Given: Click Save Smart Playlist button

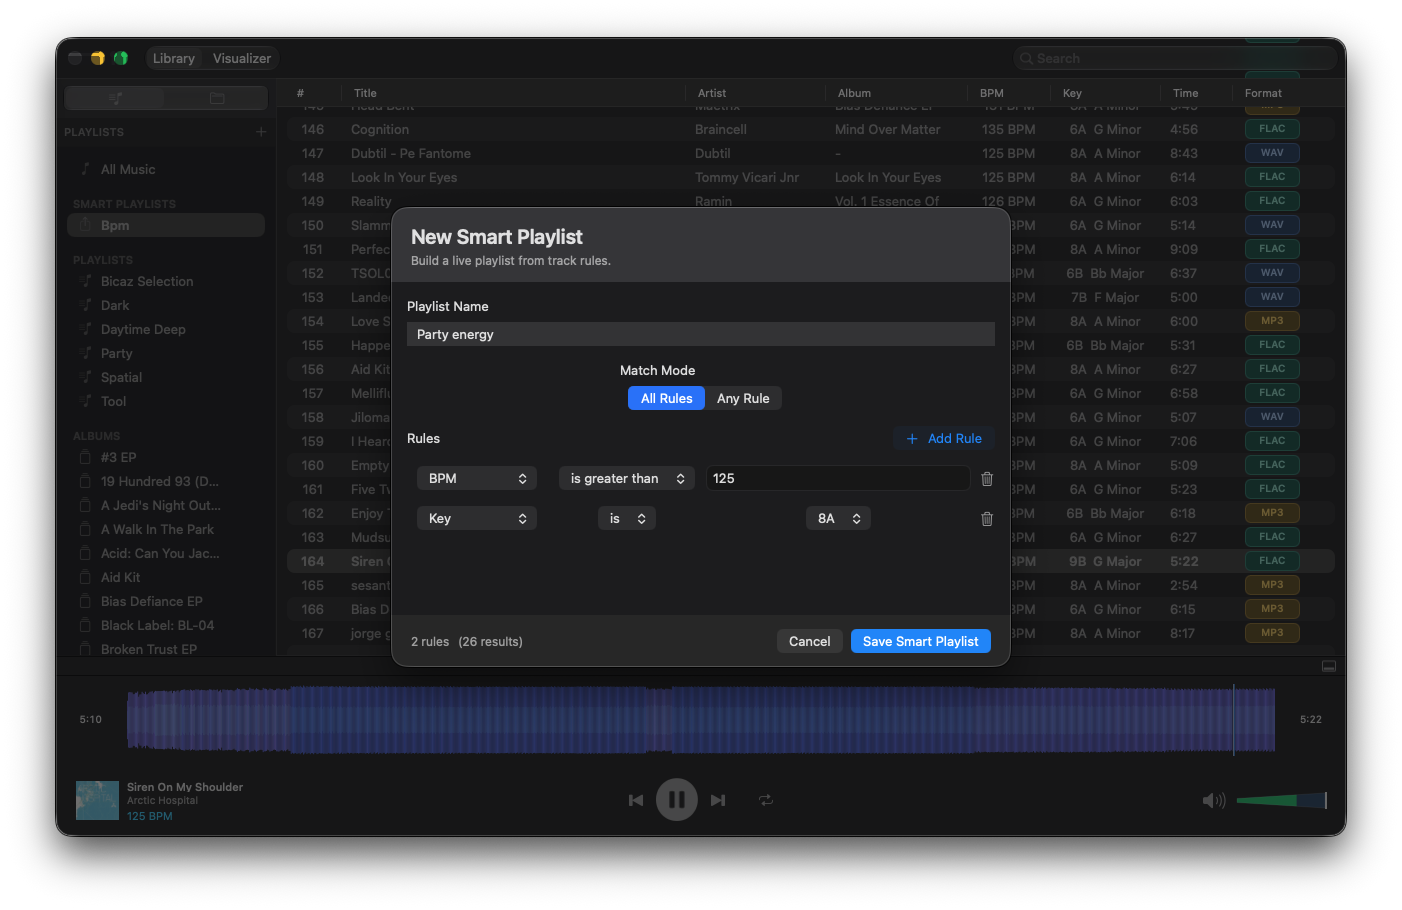Looking at the screenshot, I should tap(920, 641).
